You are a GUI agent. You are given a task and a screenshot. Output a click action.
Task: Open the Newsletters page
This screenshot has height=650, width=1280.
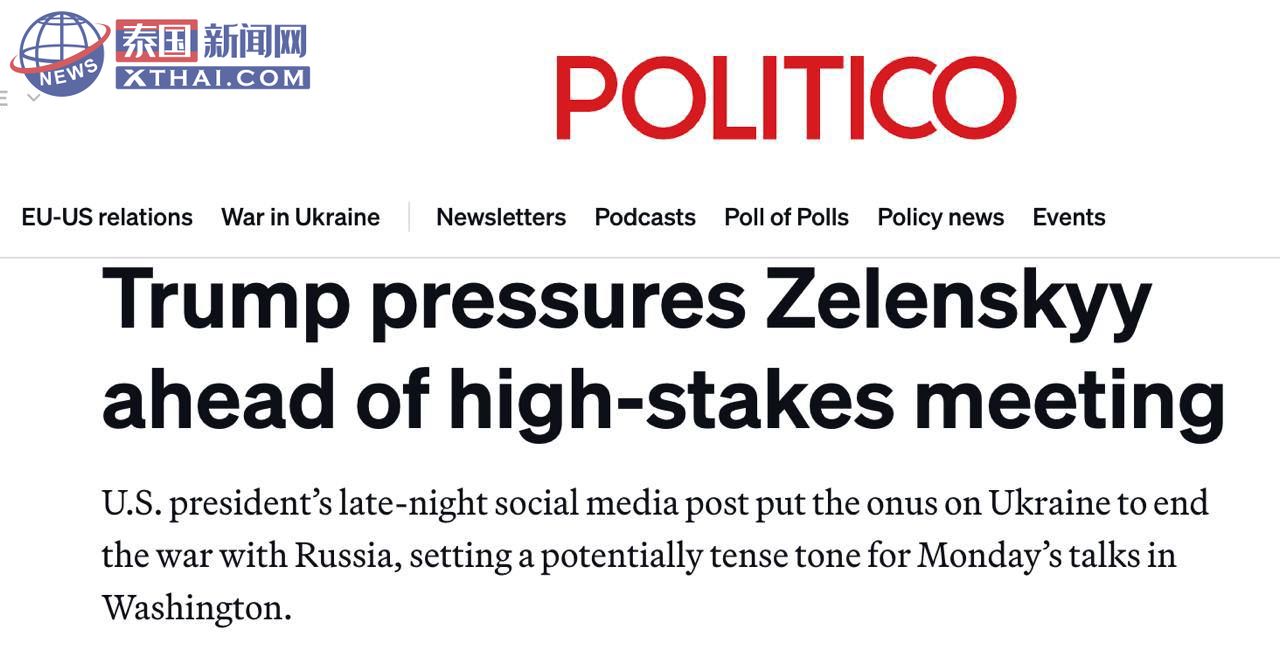pos(501,217)
